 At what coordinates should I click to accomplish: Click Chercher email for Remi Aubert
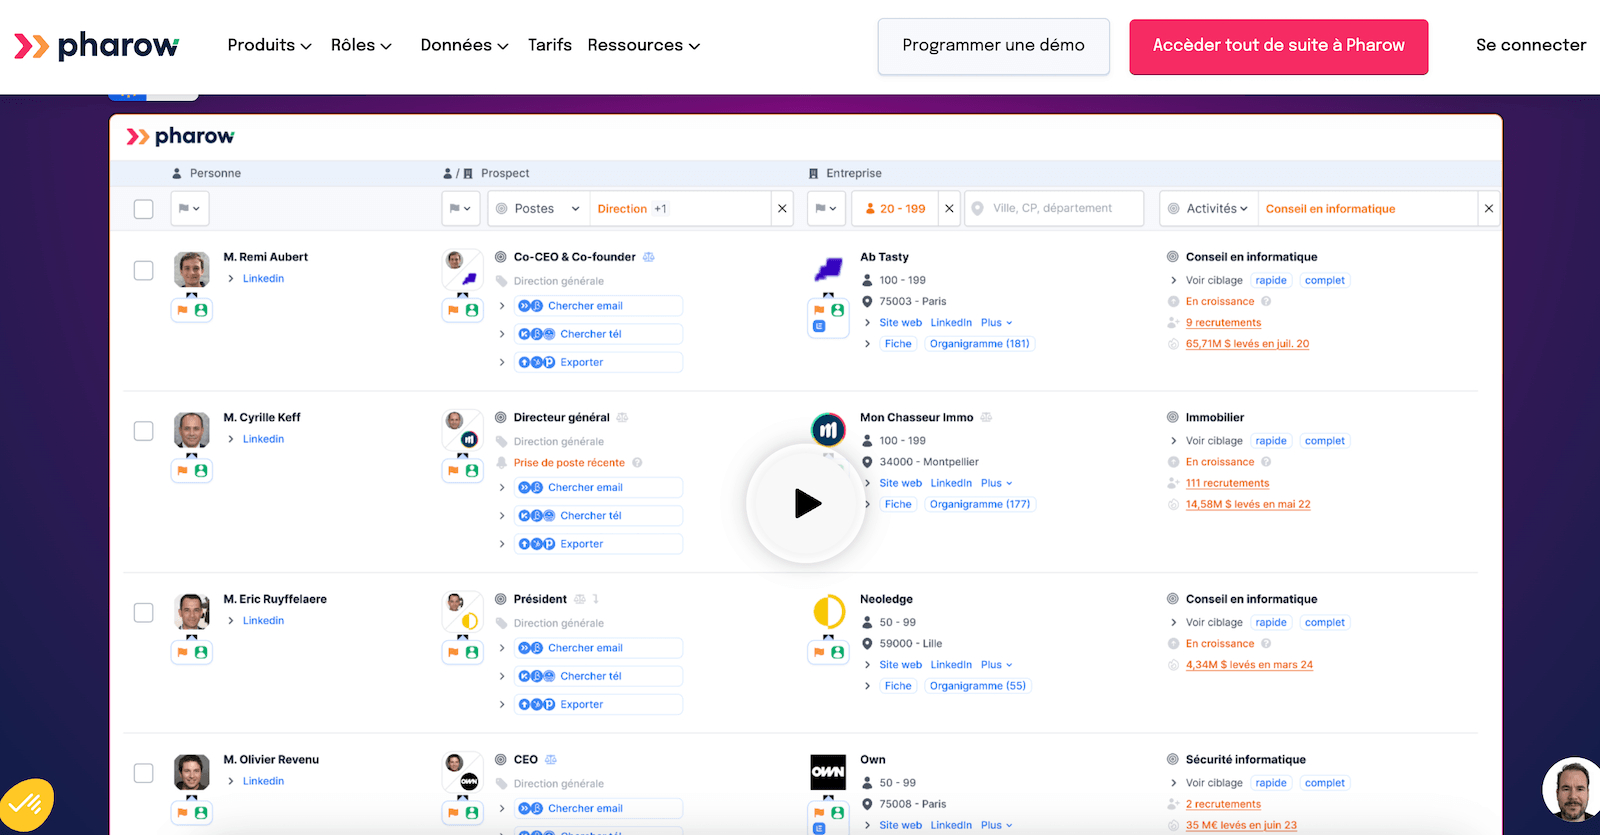pos(598,306)
